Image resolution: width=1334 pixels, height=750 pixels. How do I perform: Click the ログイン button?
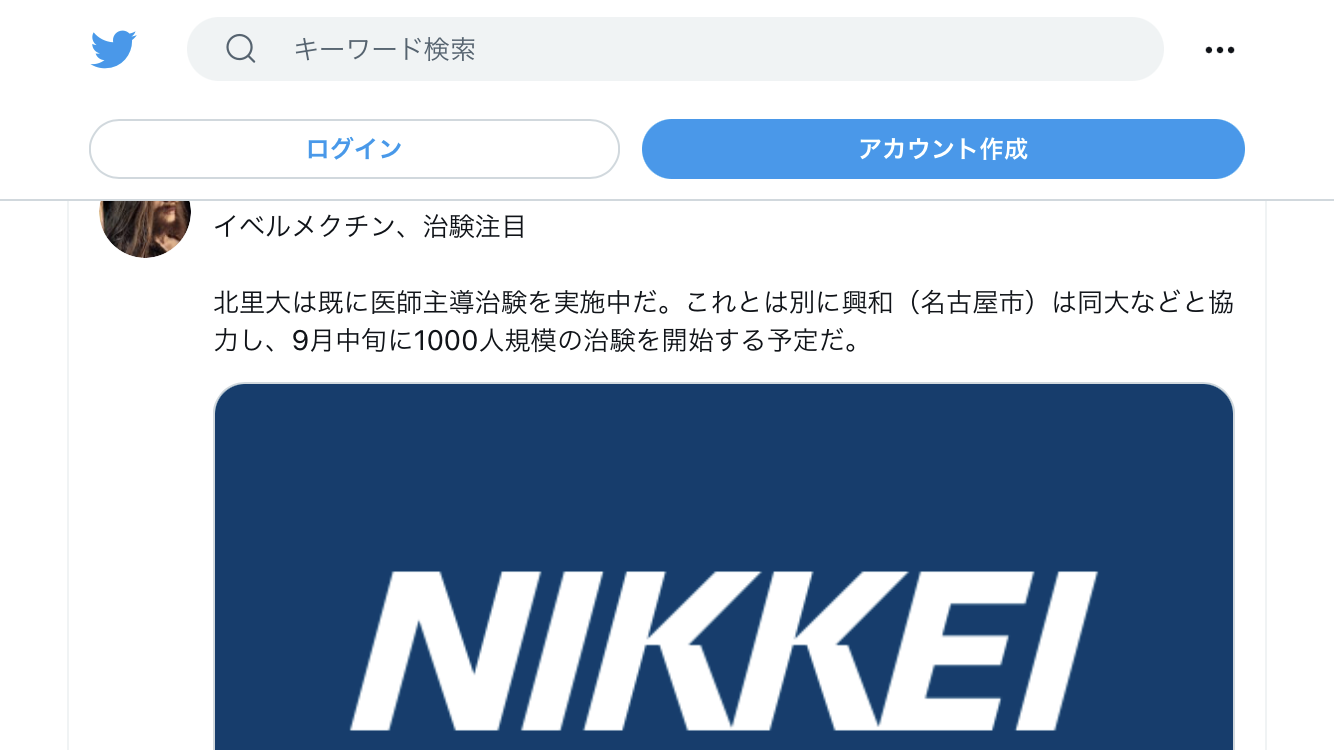click(354, 149)
